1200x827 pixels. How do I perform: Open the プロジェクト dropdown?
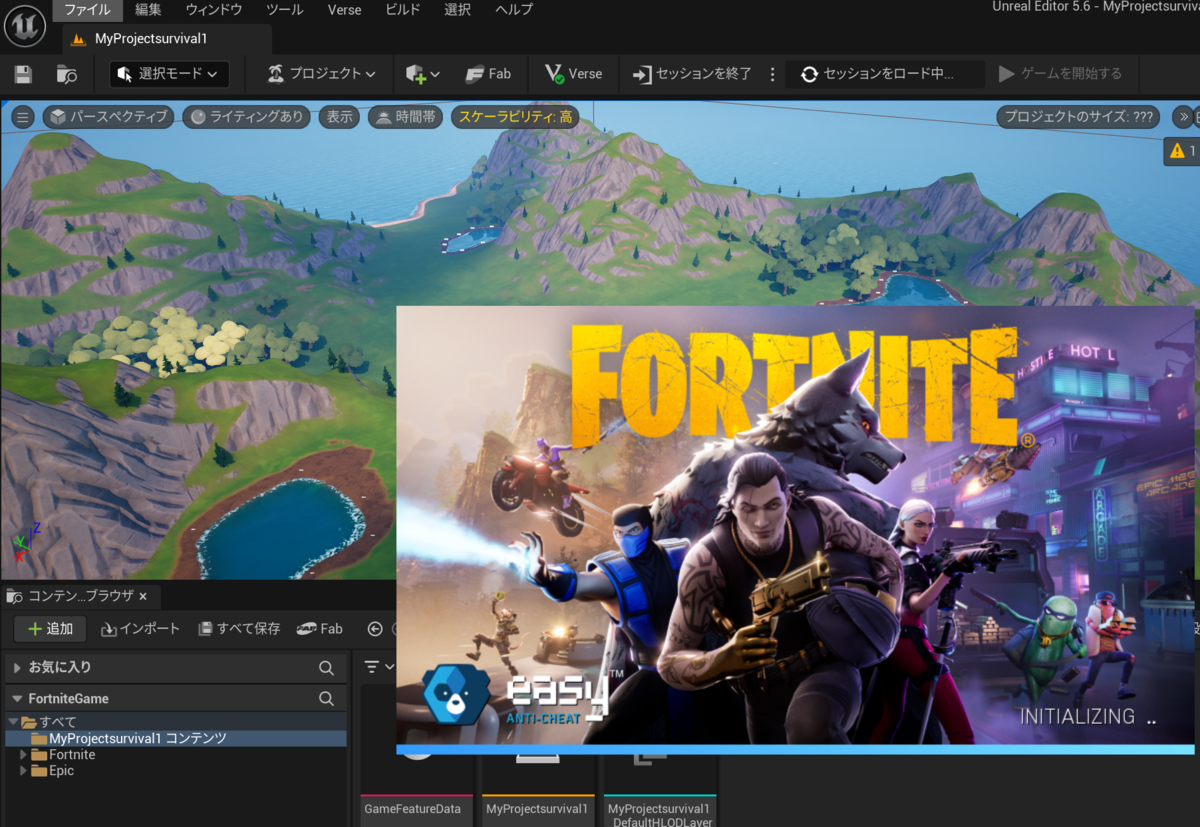pyautogui.click(x=322, y=74)
